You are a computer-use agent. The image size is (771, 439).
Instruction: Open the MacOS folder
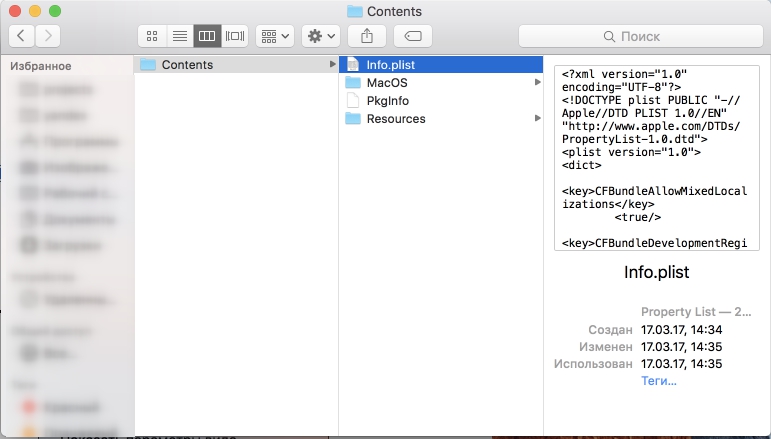click(x=387, y=83)
